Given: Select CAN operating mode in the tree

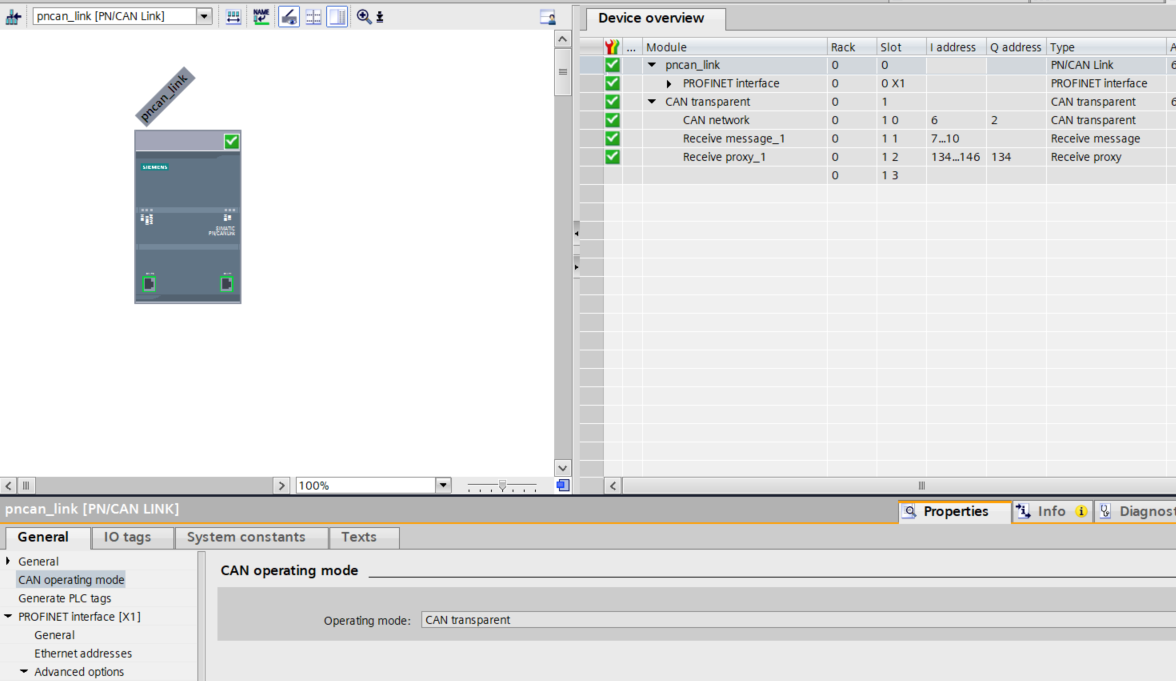Looking at the screenshot, I should (71, 580).
